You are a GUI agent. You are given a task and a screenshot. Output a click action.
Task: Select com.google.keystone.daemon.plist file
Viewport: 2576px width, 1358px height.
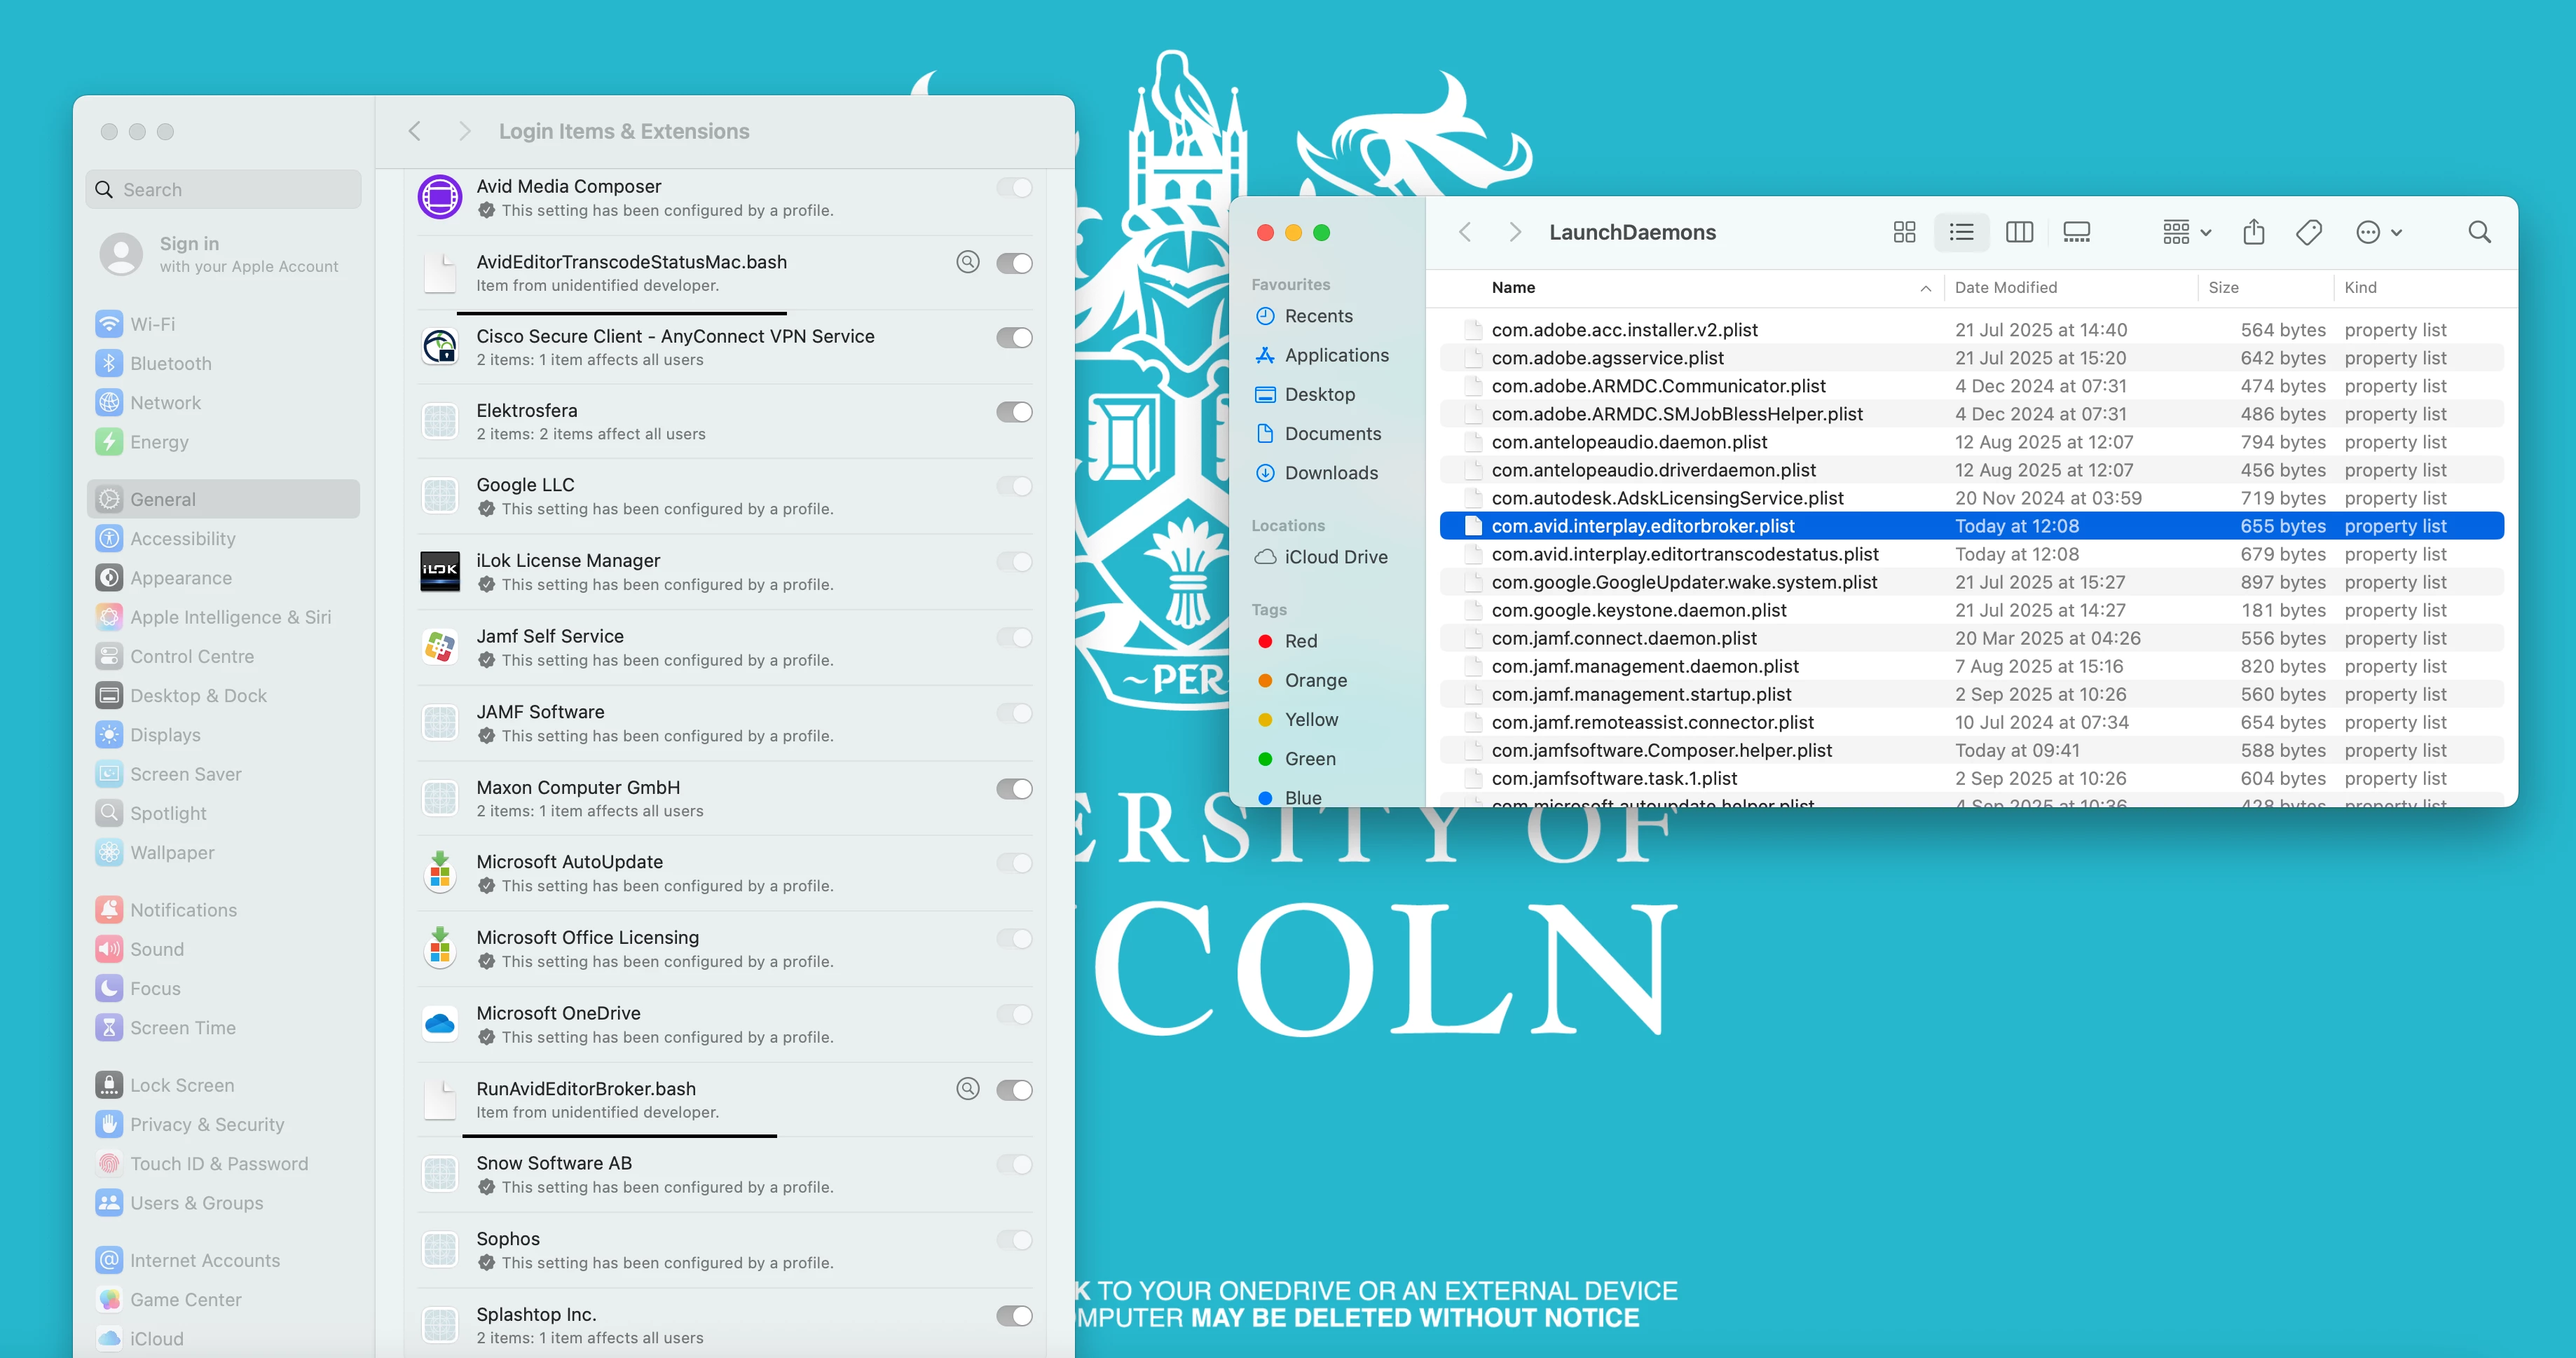(x=1971, y=610)
